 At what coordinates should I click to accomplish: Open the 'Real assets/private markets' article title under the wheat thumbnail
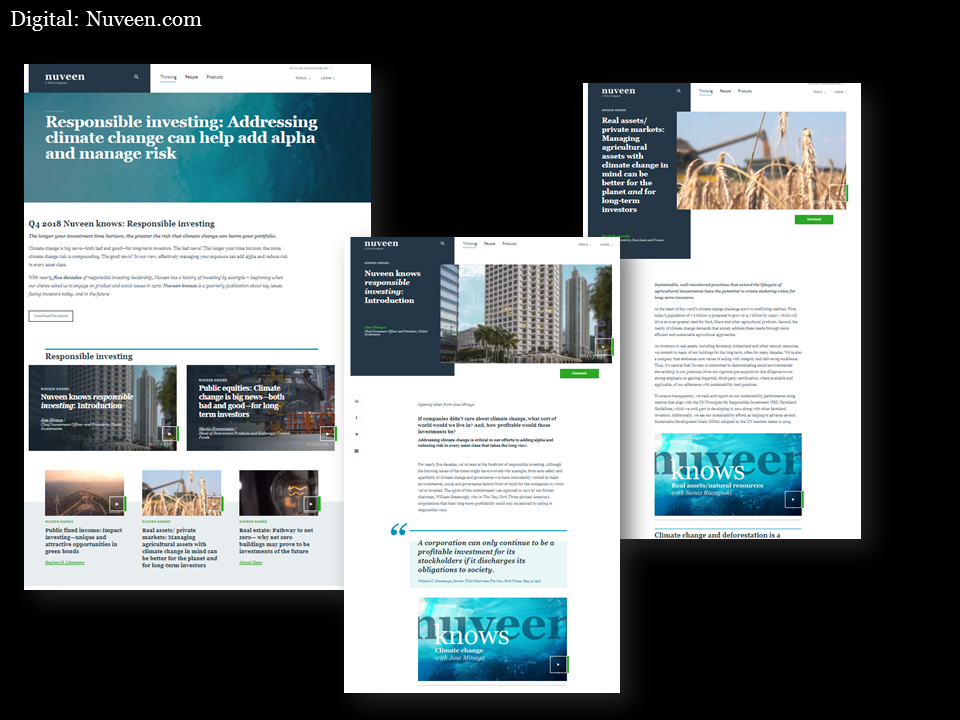point(179,547)
